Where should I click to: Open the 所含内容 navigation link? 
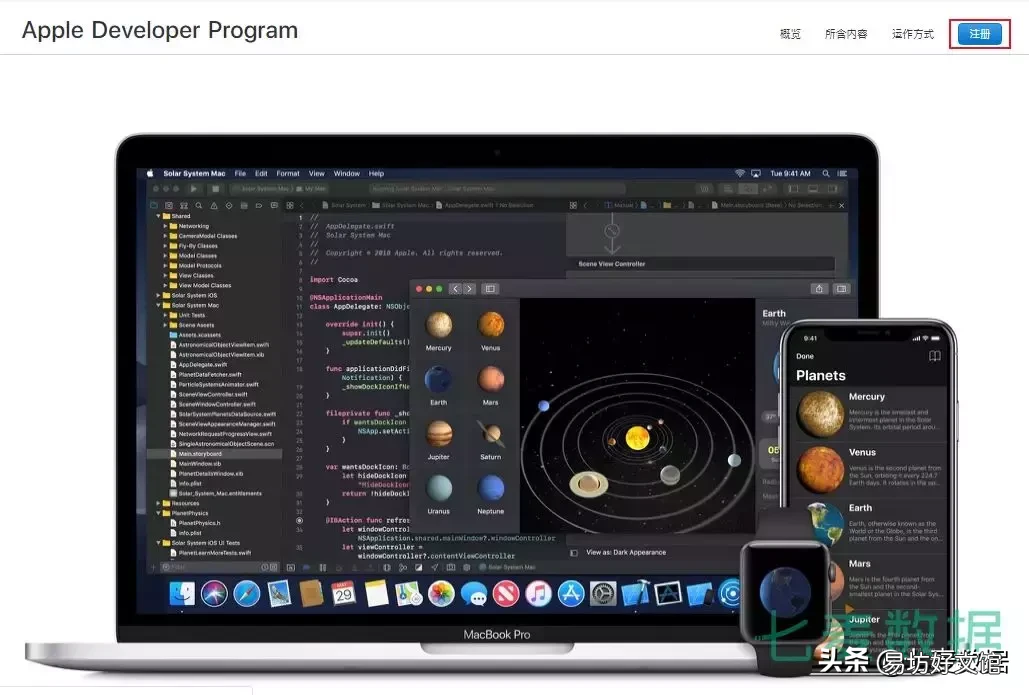846,34
